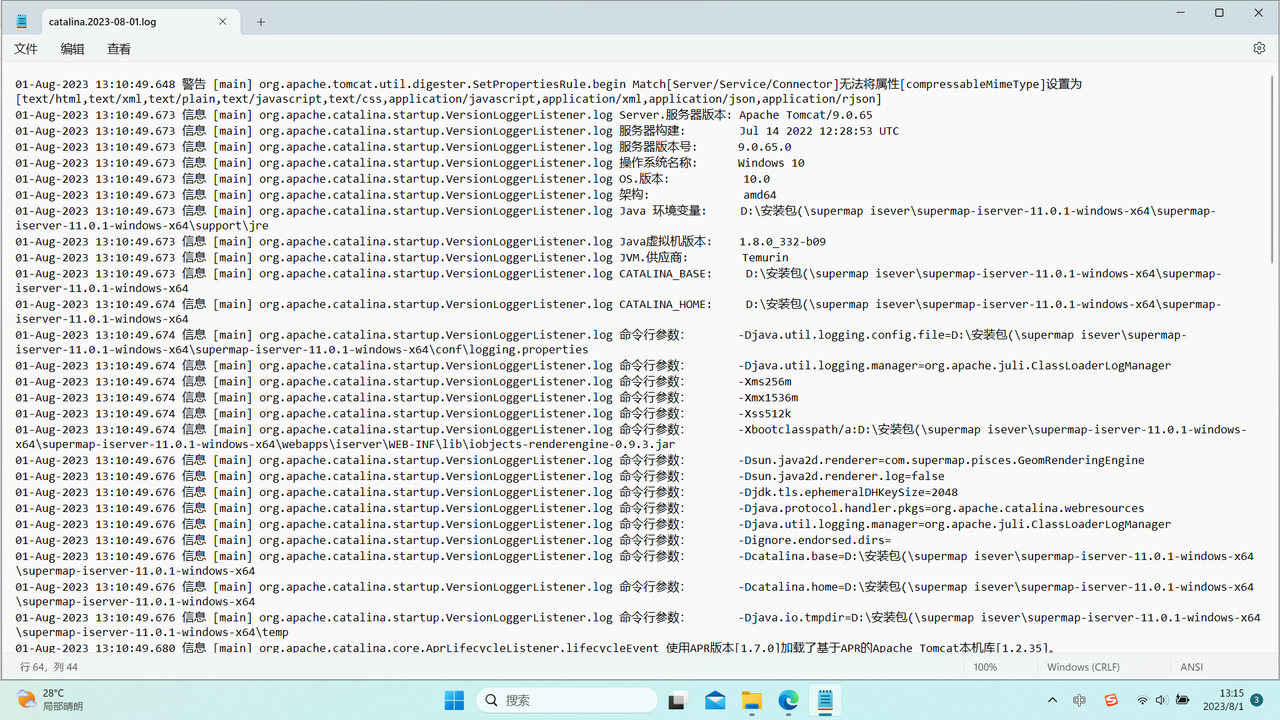
Task: Close the catalina.2023-08-01.log tab
Action: pyautogui.click(x=223, y=21)
